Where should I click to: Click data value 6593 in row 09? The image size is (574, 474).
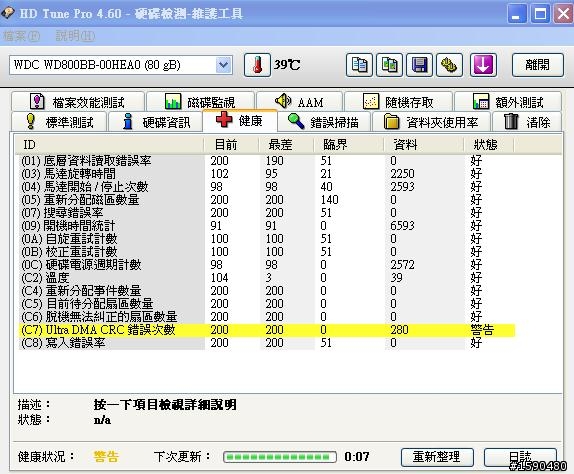coord(402,226)
